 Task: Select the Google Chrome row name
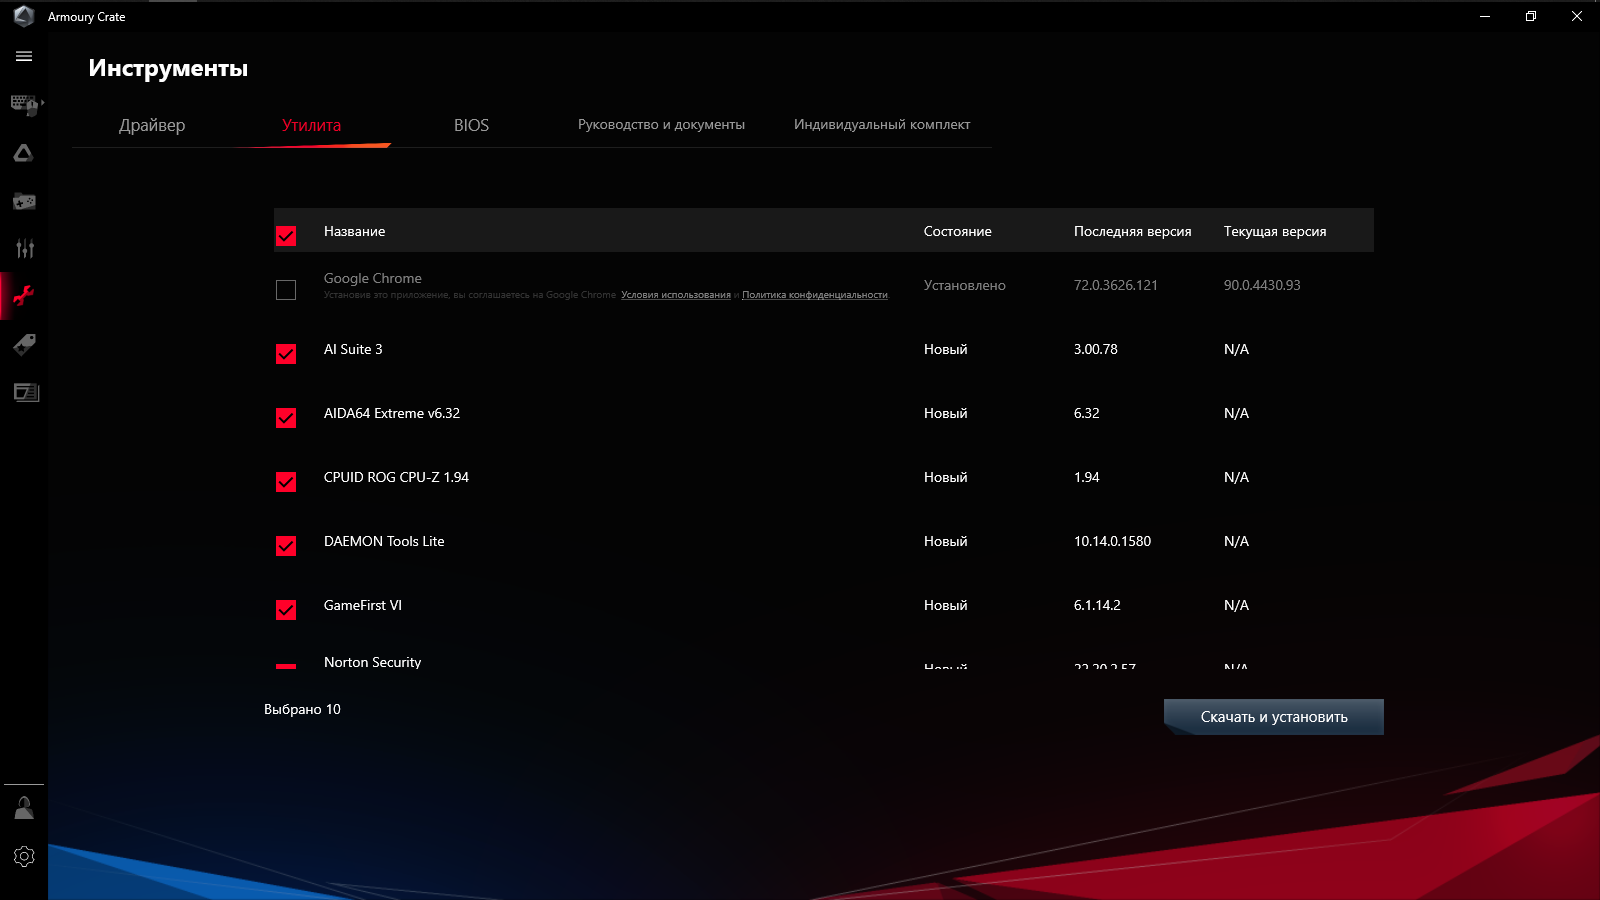pyautogui.click(x=372, y=278)
